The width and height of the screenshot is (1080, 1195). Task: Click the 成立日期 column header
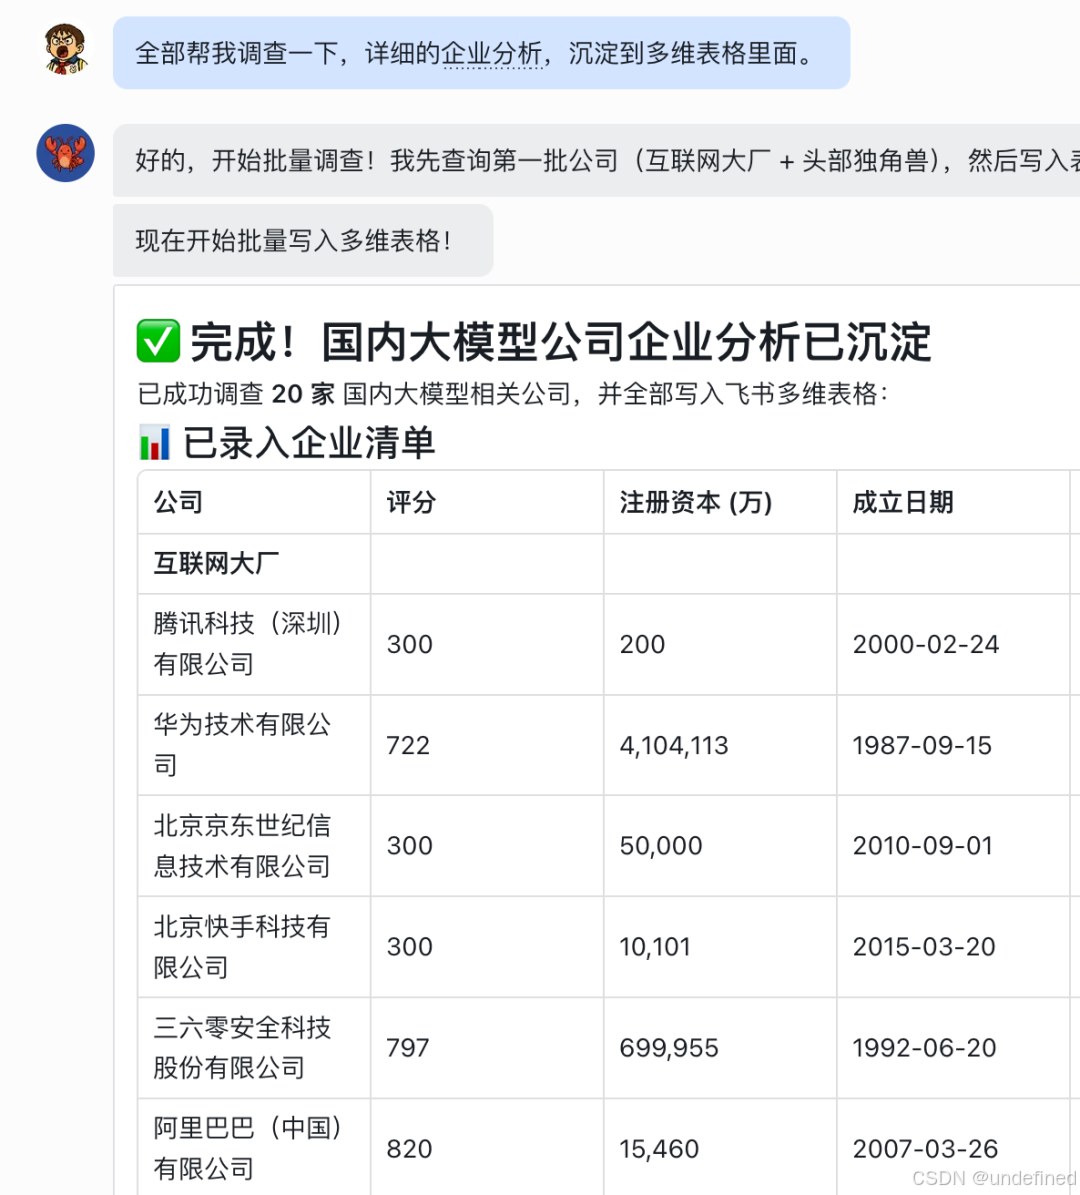(x=953, y=502)
